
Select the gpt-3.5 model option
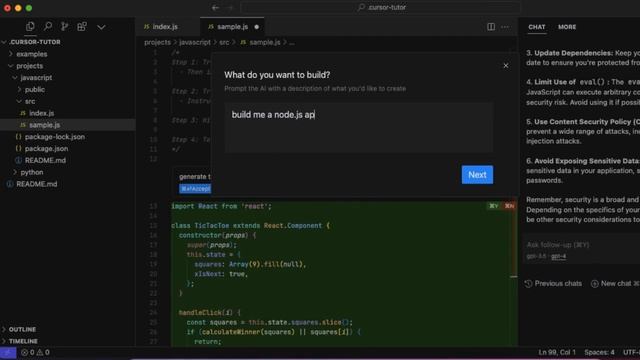click(x=536, y=256)
